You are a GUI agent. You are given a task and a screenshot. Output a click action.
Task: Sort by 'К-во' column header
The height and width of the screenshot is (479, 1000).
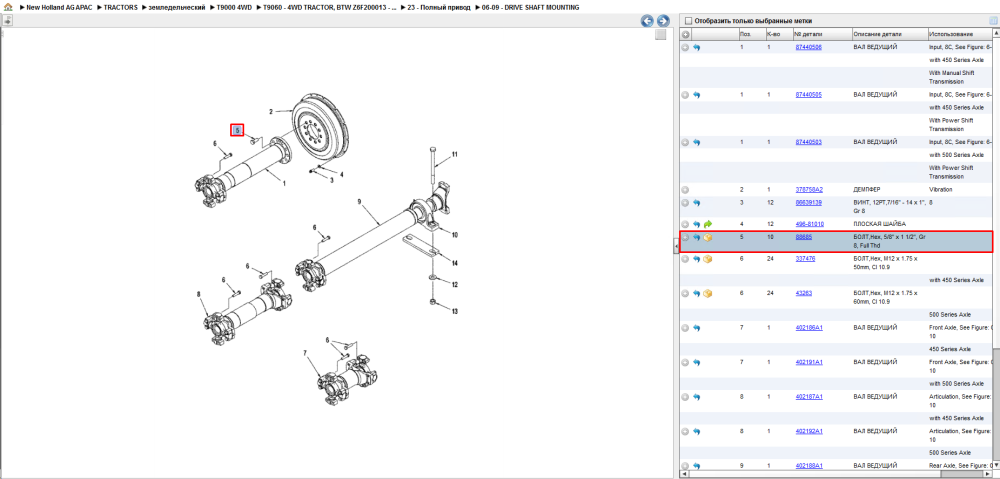(778, 34)
